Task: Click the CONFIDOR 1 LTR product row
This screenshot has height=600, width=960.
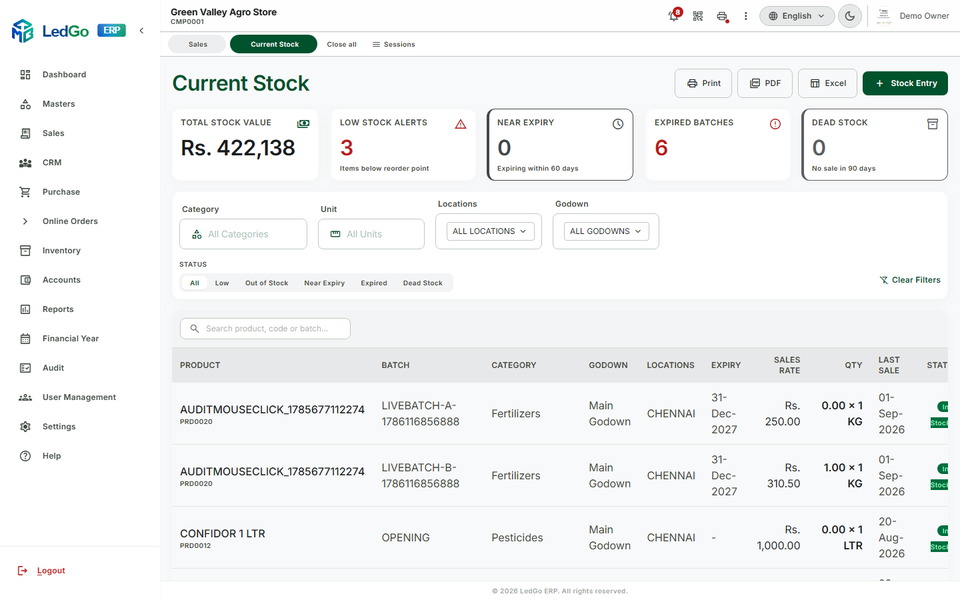Action: pyautogui.click(x=560, y=538)
